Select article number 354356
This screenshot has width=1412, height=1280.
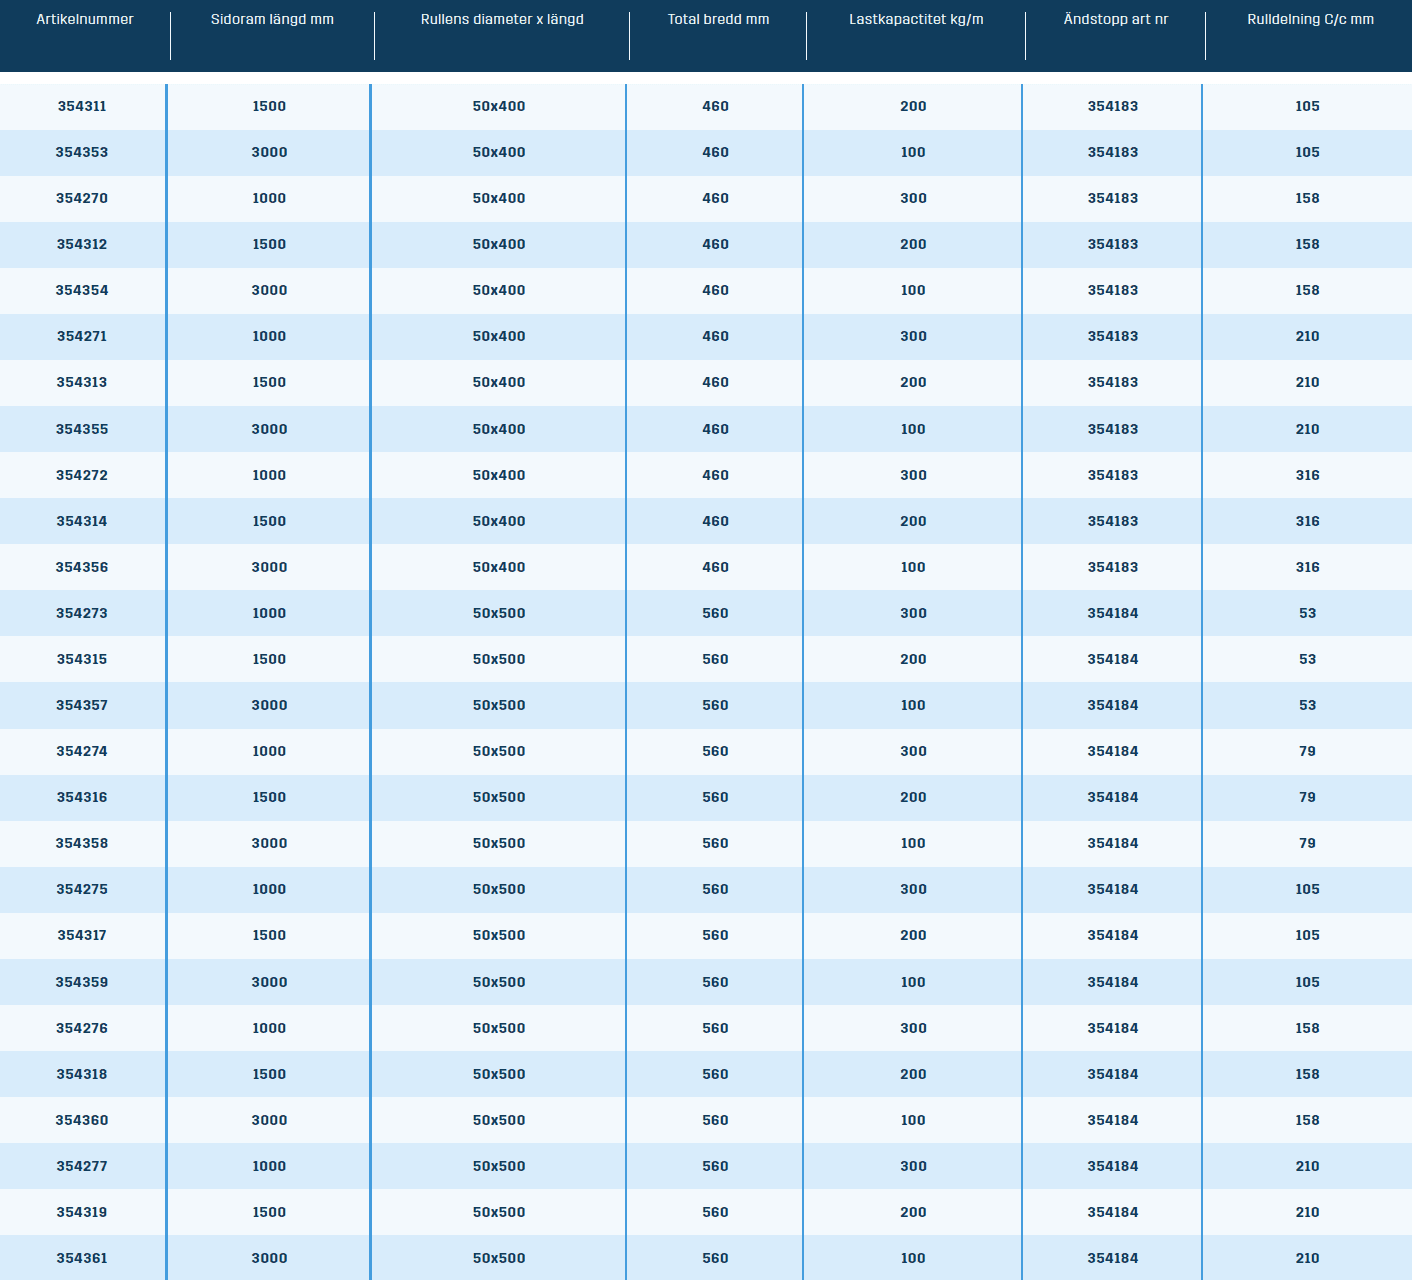[x=82, y=567]
